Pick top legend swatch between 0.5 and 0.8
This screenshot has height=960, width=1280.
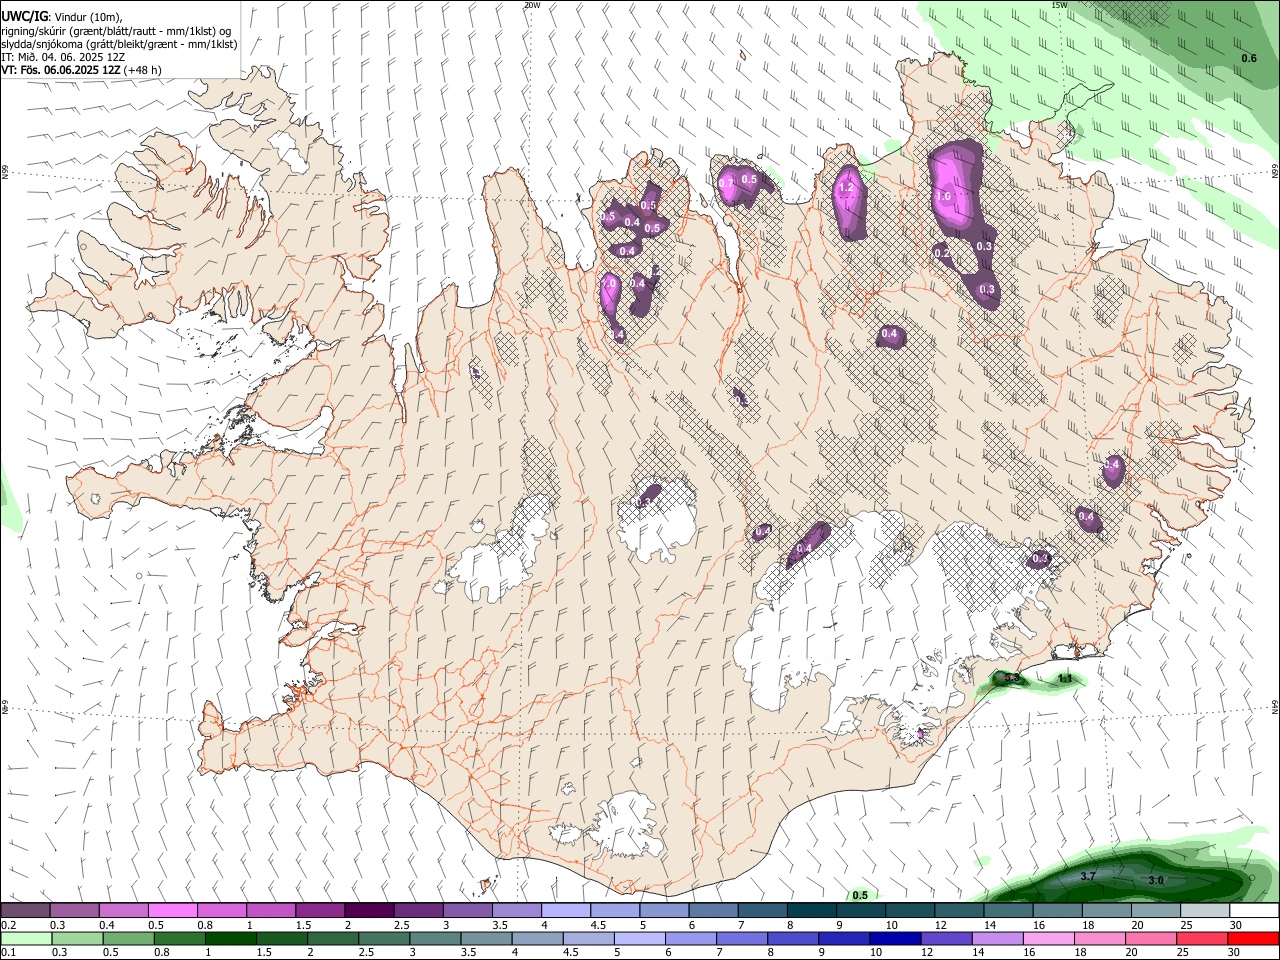[173, 910]
